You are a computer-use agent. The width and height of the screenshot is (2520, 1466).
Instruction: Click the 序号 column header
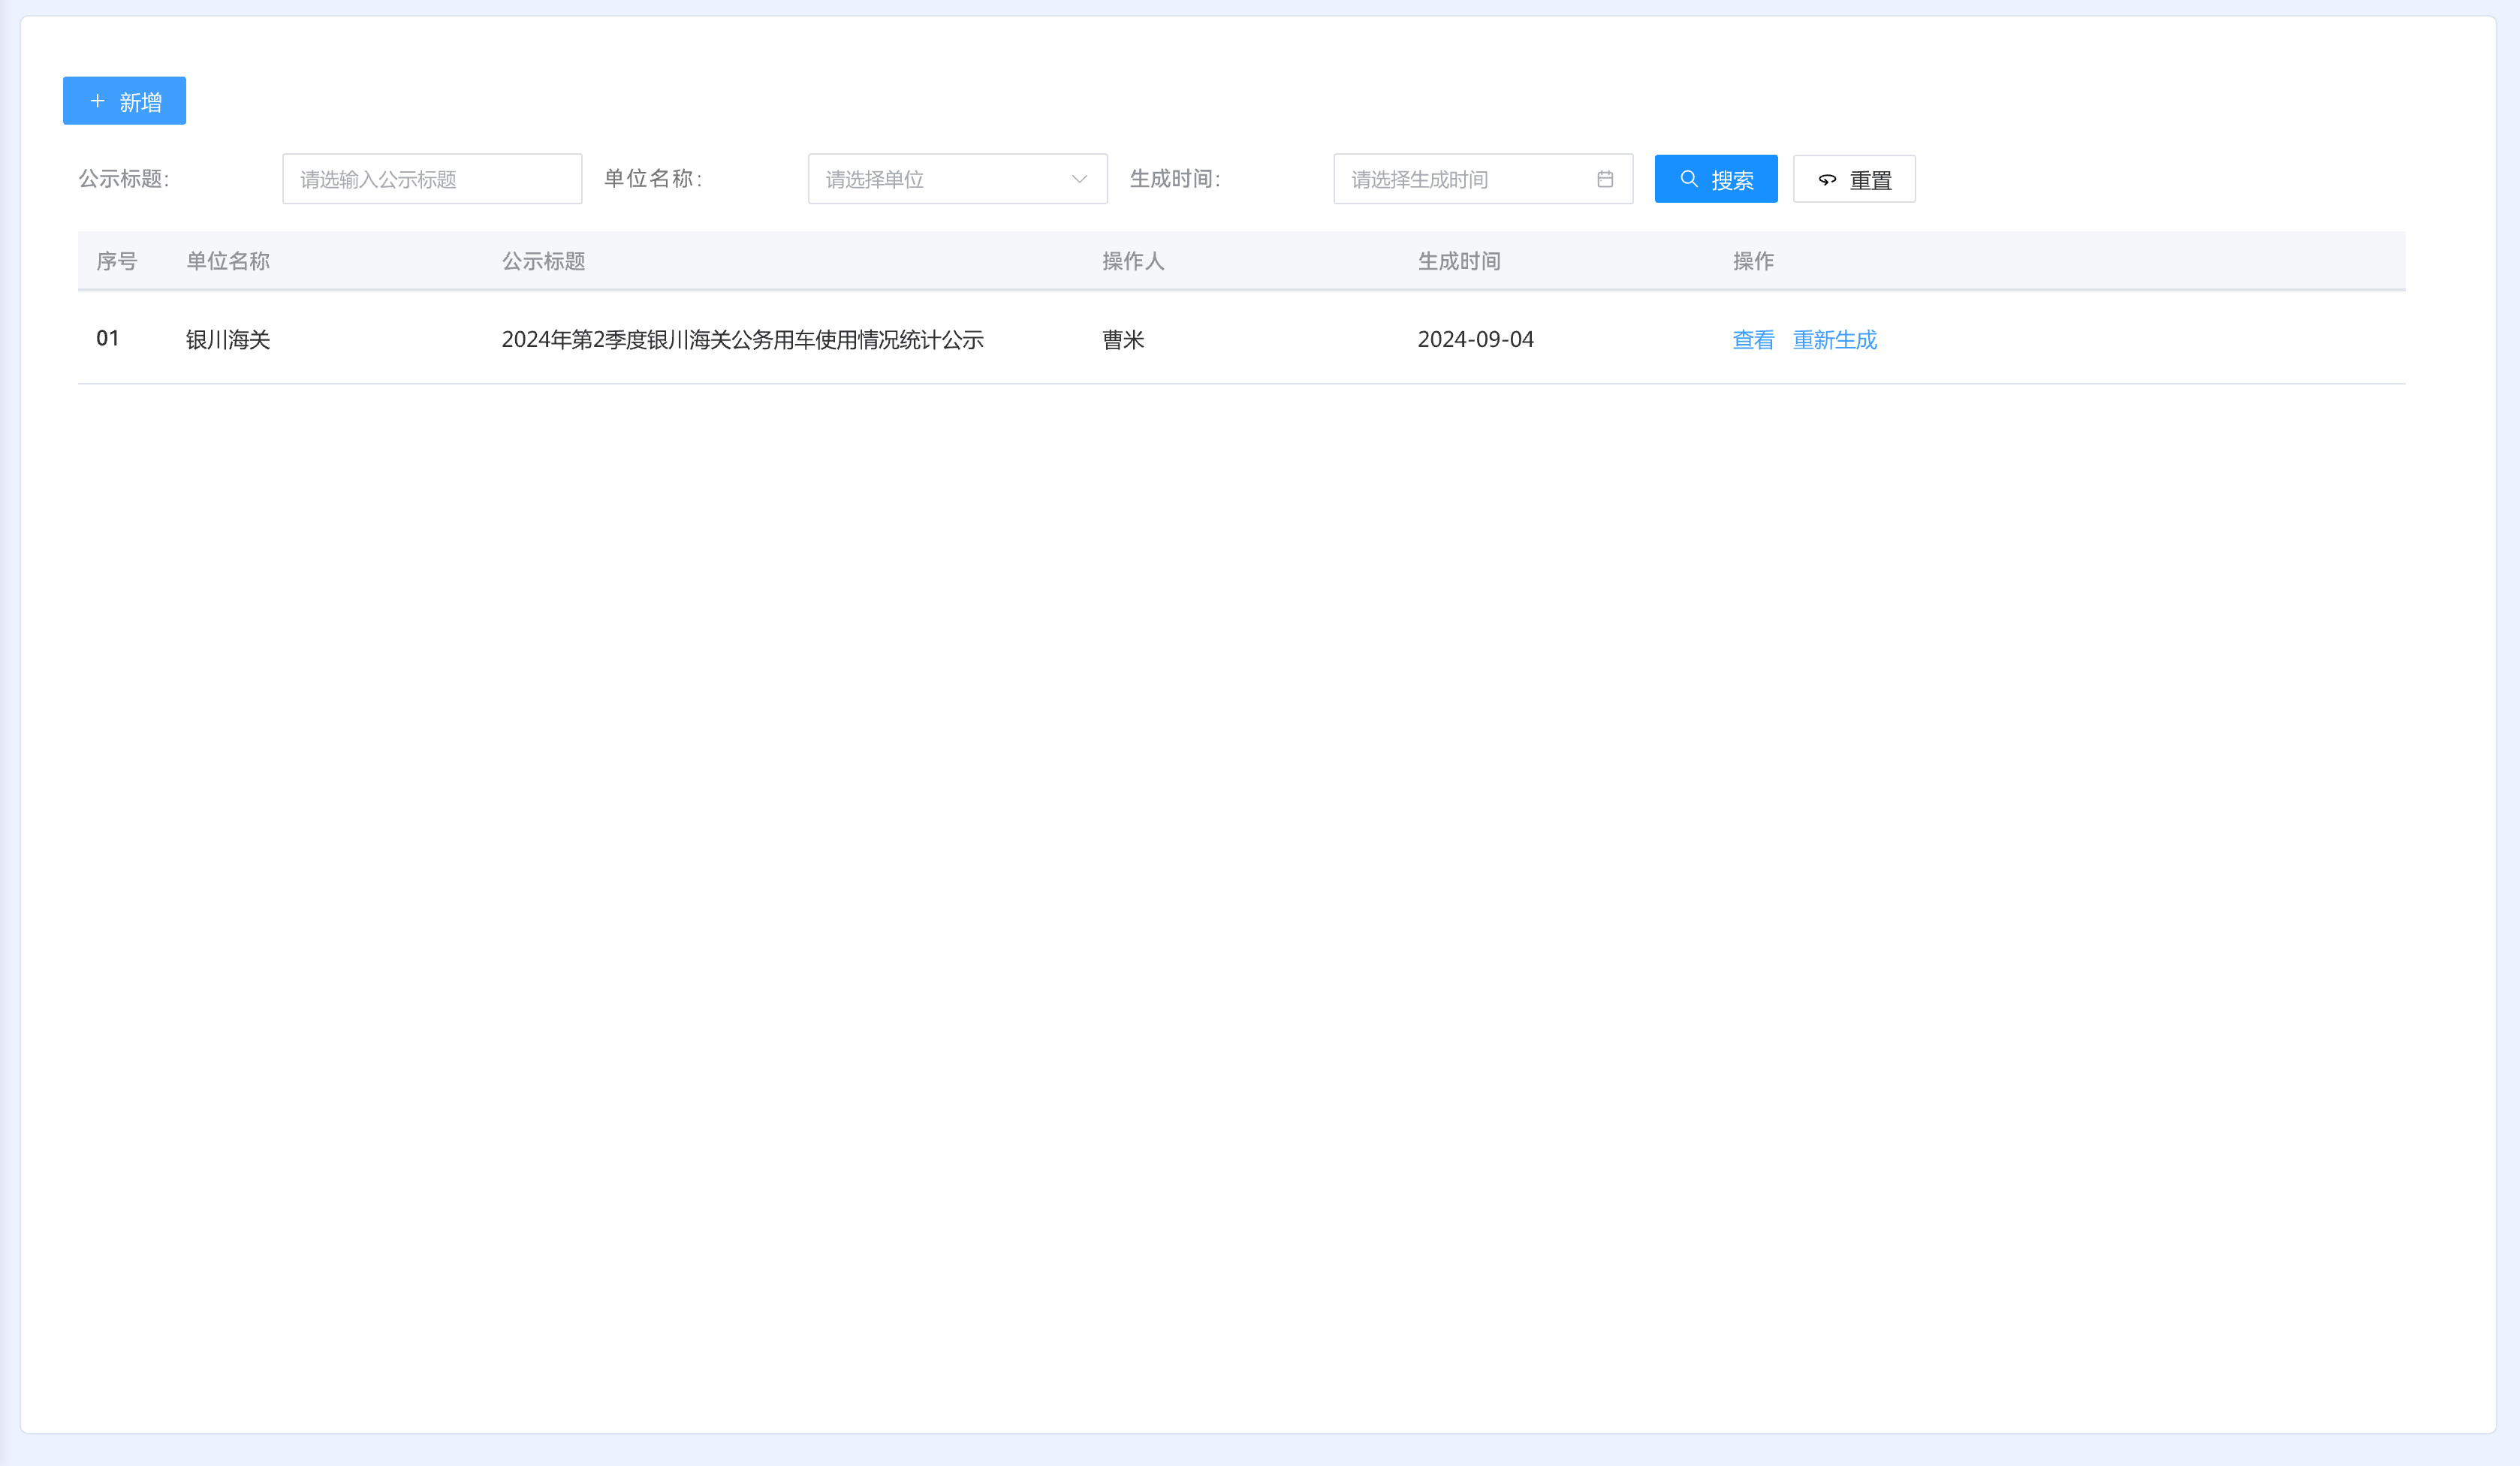[x=116, y=261]
